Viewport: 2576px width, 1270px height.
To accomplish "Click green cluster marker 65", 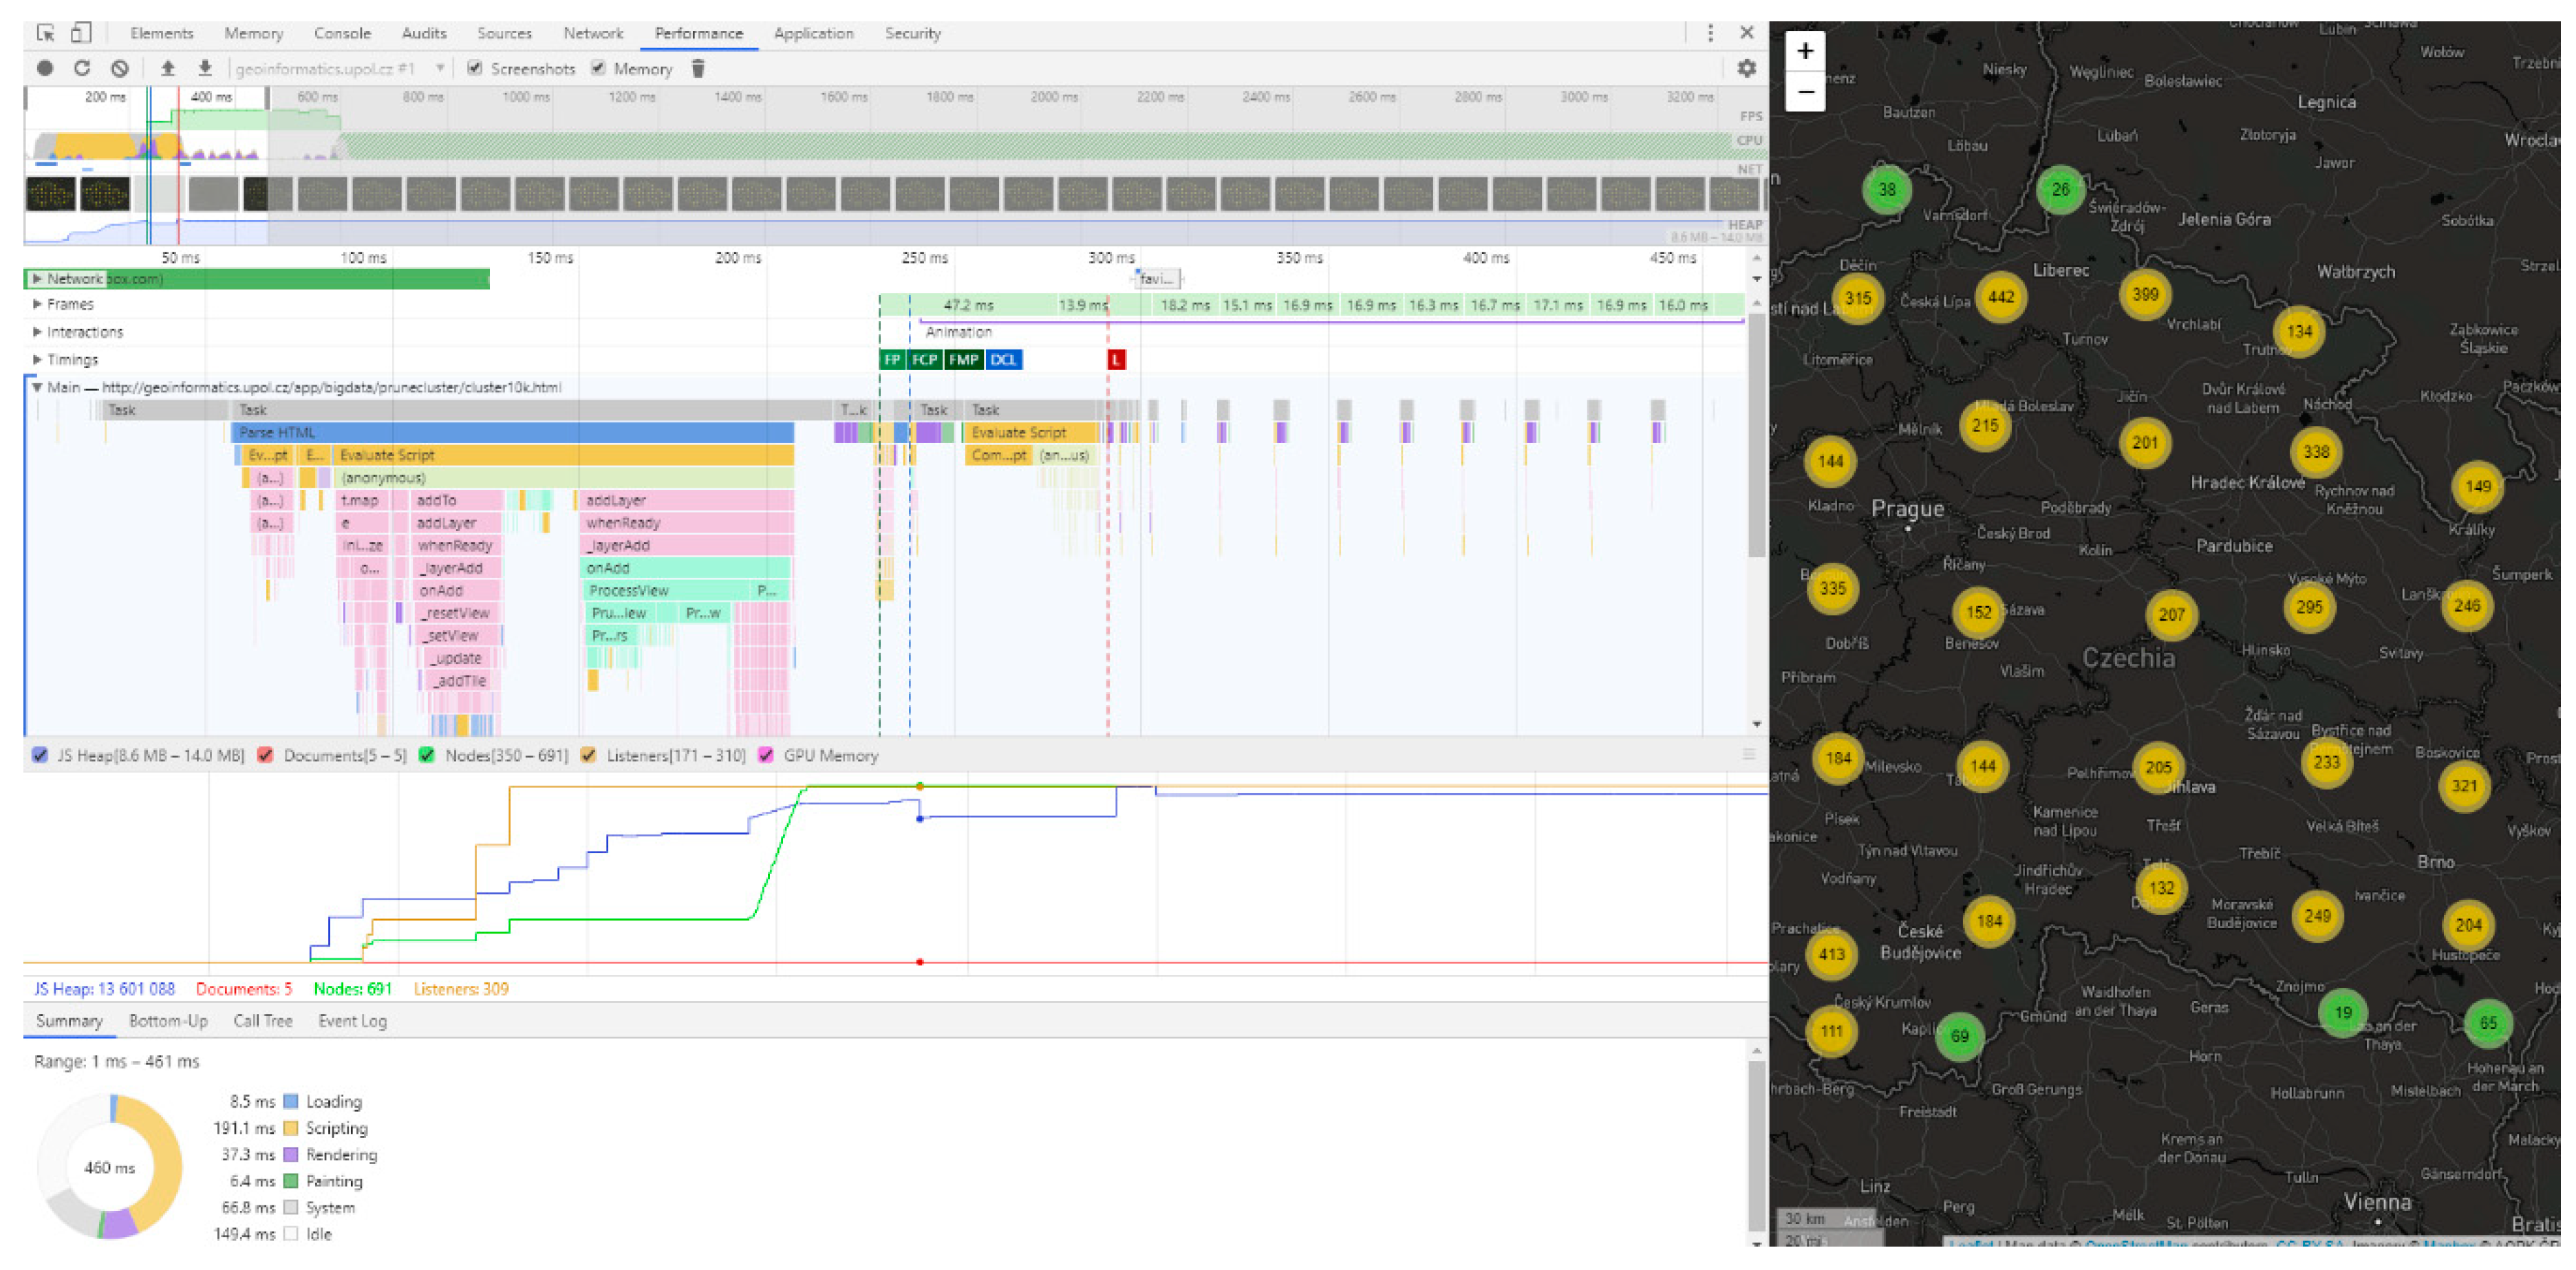I will 2488,1023.
